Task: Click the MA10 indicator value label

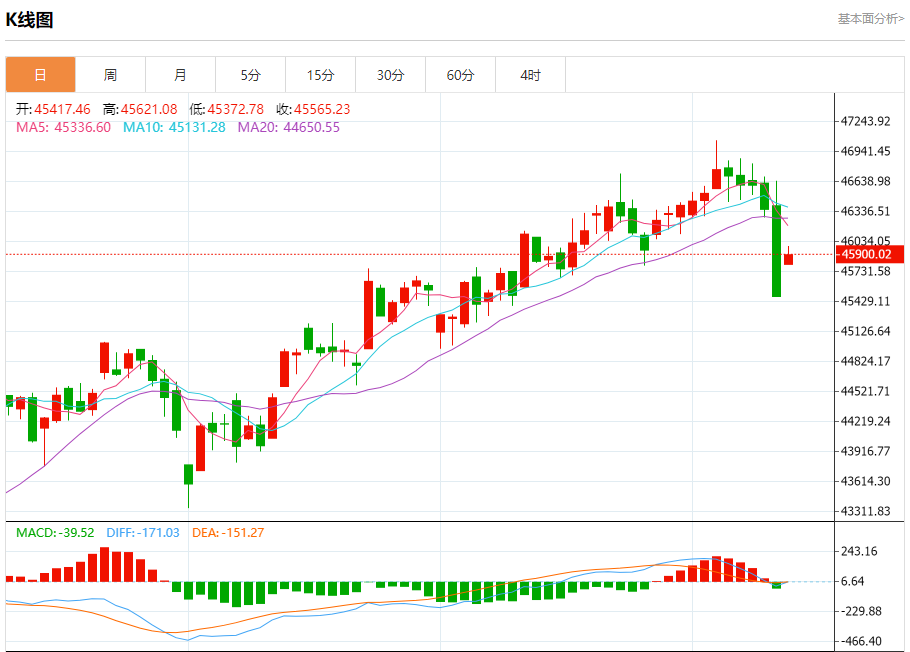Action: click(174, 127)
